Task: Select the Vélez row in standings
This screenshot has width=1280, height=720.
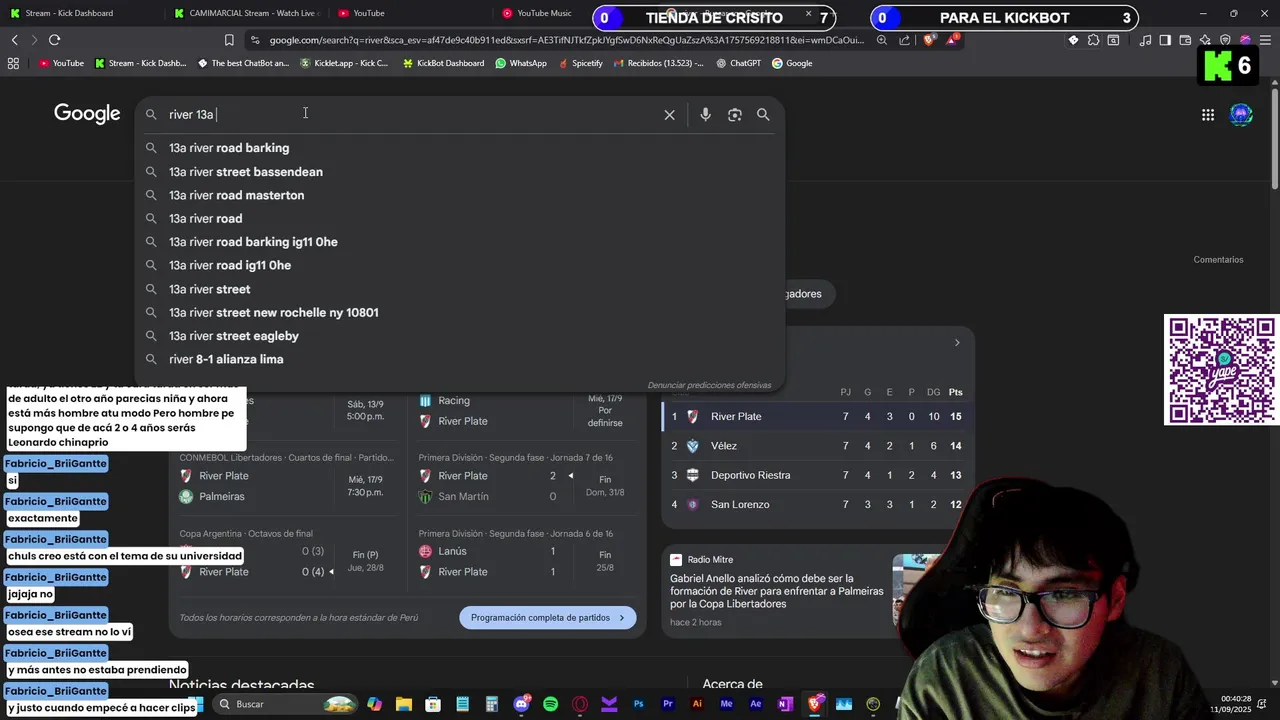Action: pyautogui.click(x=817, y=446)
